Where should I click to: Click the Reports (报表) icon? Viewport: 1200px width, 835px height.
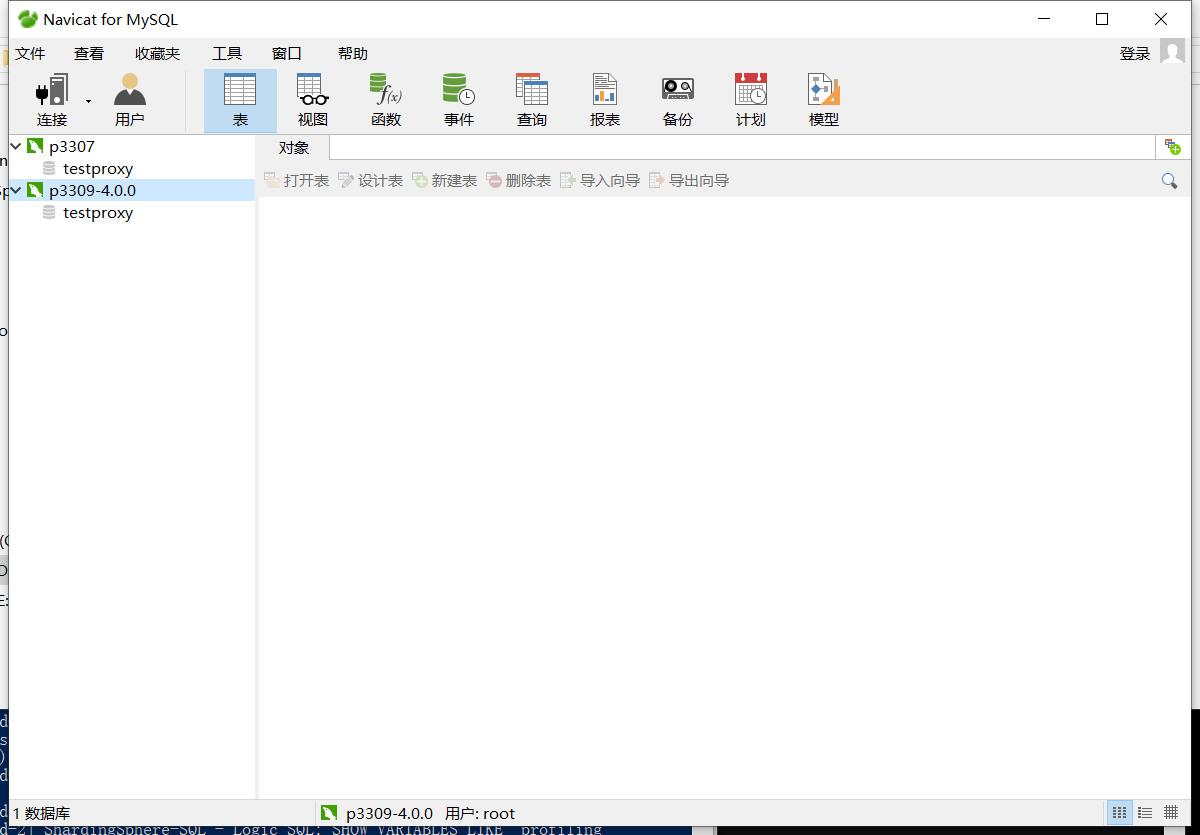click(x=605, y=98)
